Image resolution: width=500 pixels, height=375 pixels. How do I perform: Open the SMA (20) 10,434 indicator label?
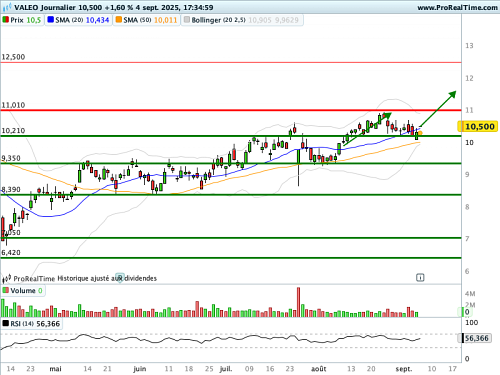click(x=79, y=20)
